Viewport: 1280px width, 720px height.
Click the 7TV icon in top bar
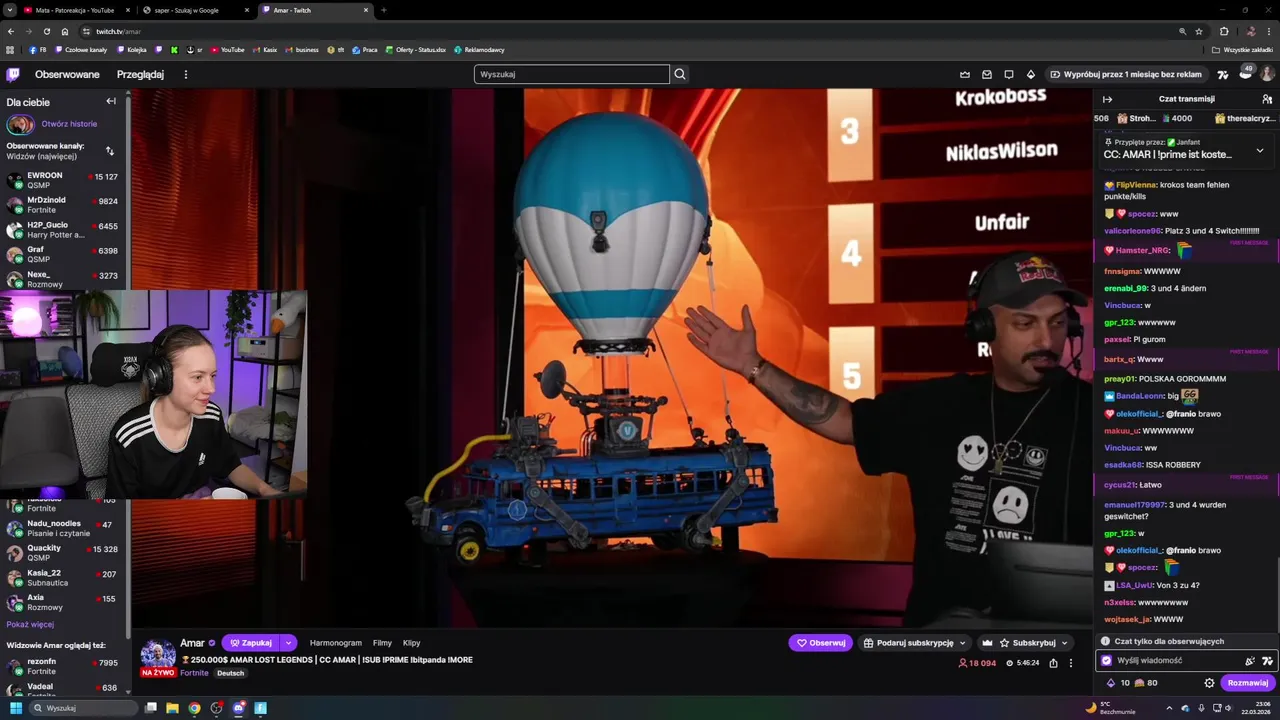click(x=1222, y=74)
